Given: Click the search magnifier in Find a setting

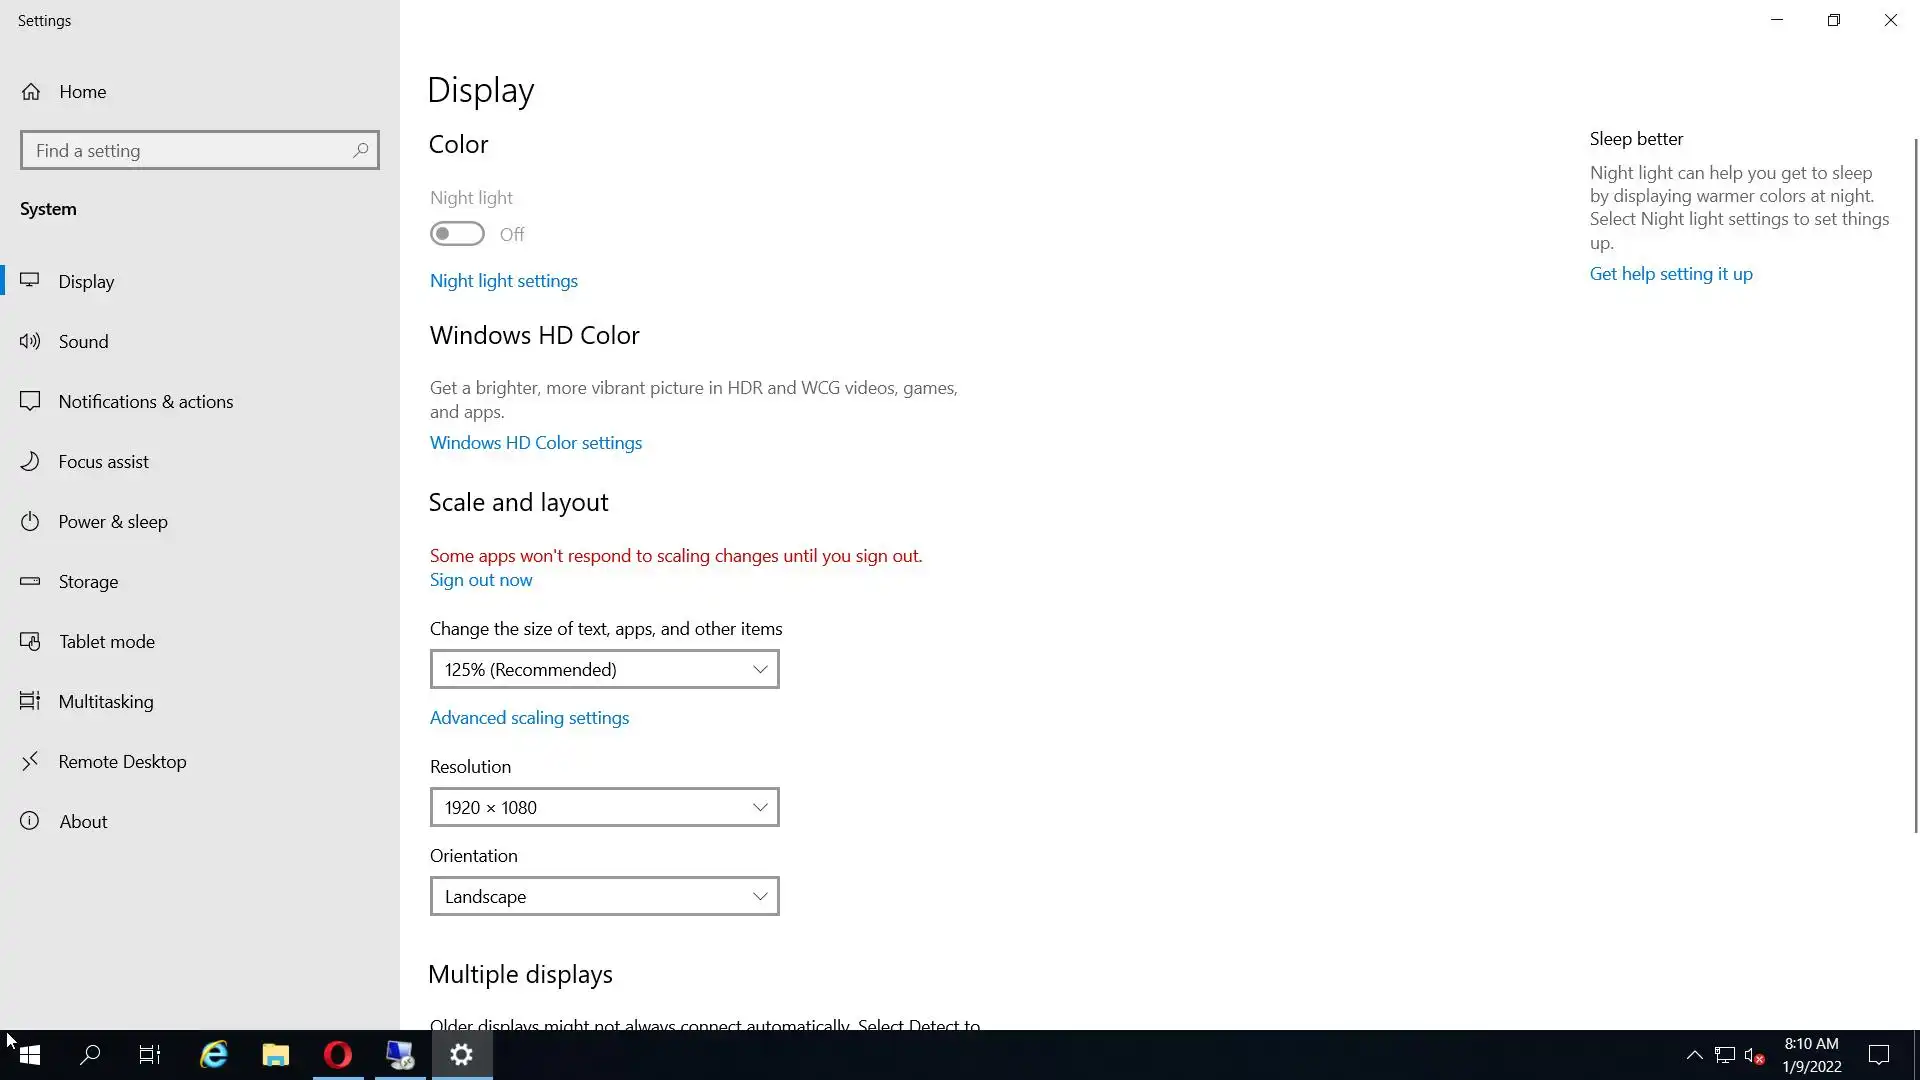Looking at the screenshot, I should (x=360, y=150).
